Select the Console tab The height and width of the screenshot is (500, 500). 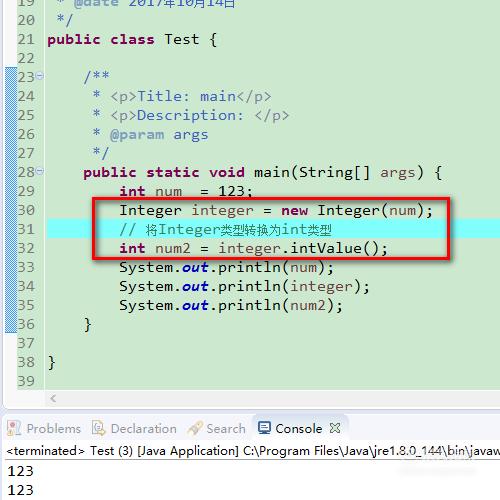(299, 429)
